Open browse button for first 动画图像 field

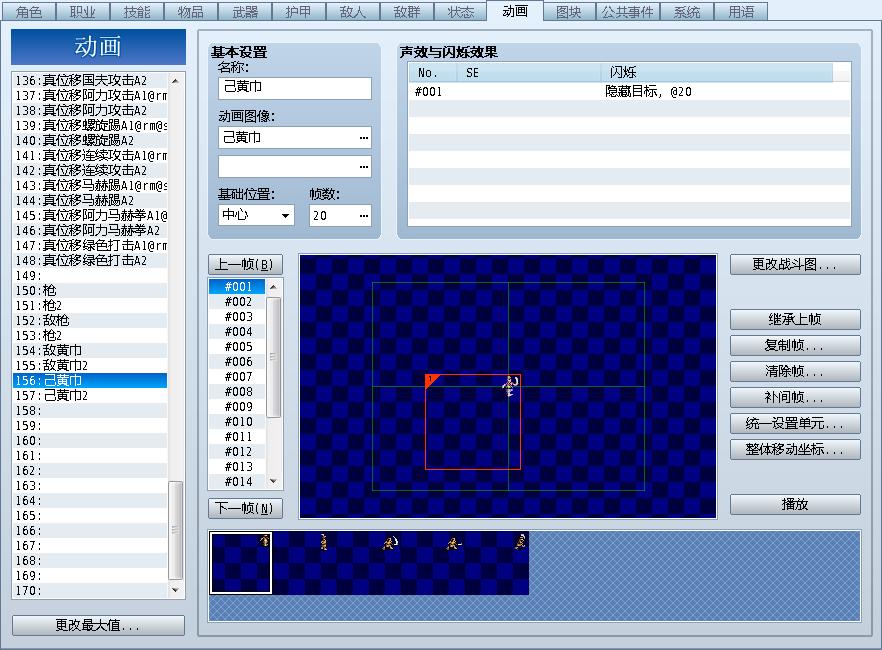click(x=364, y=138)
